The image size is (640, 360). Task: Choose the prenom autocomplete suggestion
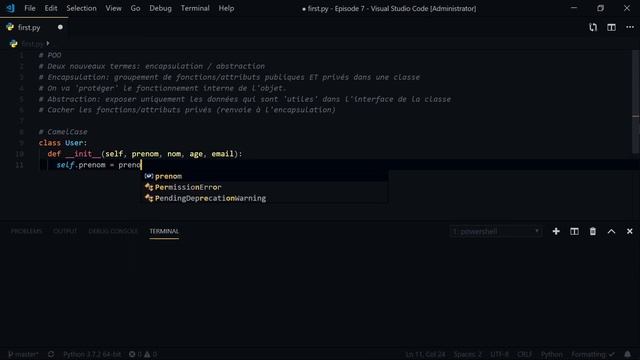click(x=264, y=176)
